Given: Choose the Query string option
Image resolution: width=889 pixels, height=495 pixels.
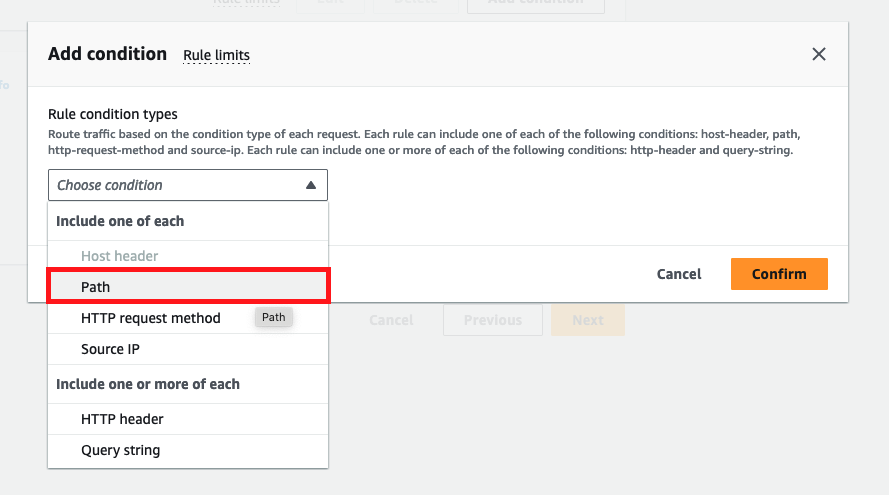Looking at the screenshot, I should pyautogui.click(x=121, y=450).
